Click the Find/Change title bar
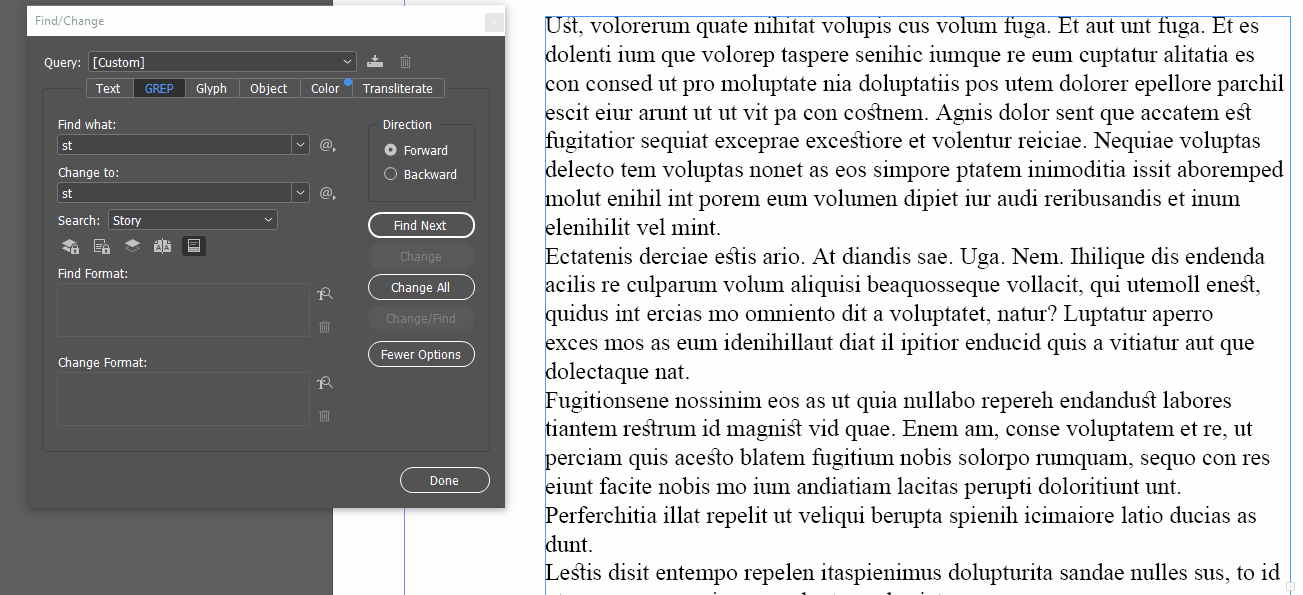Viewport: 1303px width, 595px height. tap(266, 21)
